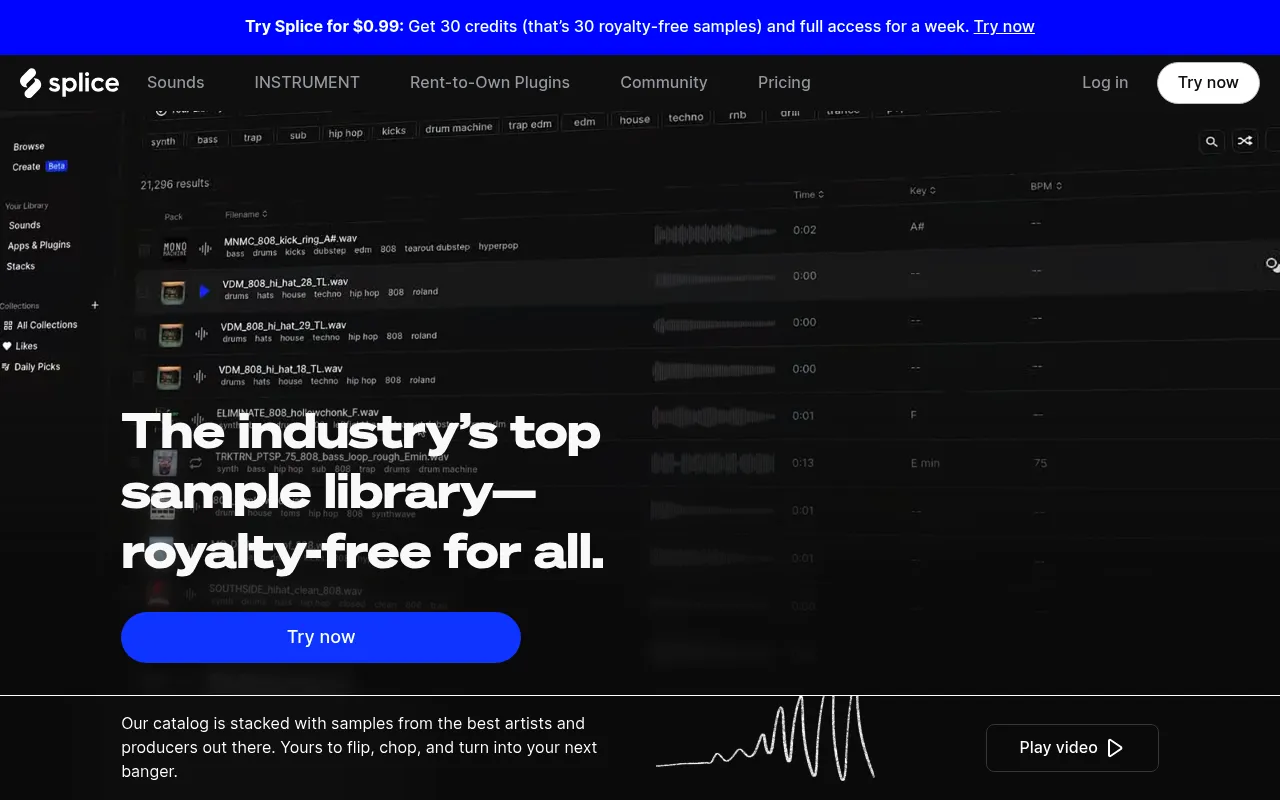Viewport: 1280px width, 800px height.
Task: Click the E min key value
Action: [x=925, y=463]
